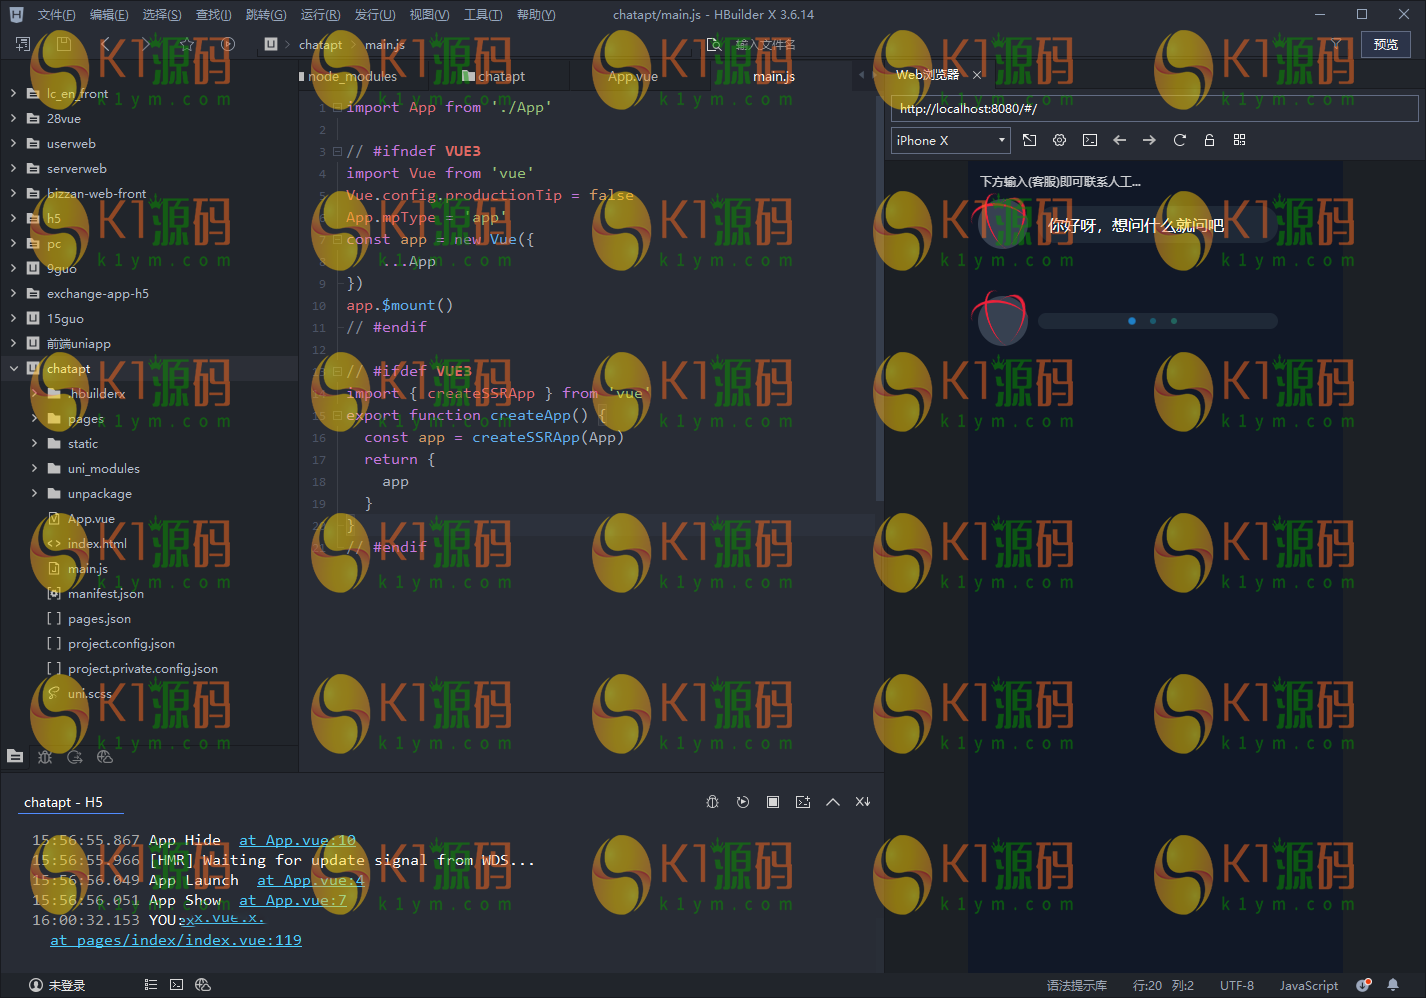Image resolution: width=1426 pixels, height=998 pixels.
Task: Click the browser URL address field
Action: [x=1154, y=108]
